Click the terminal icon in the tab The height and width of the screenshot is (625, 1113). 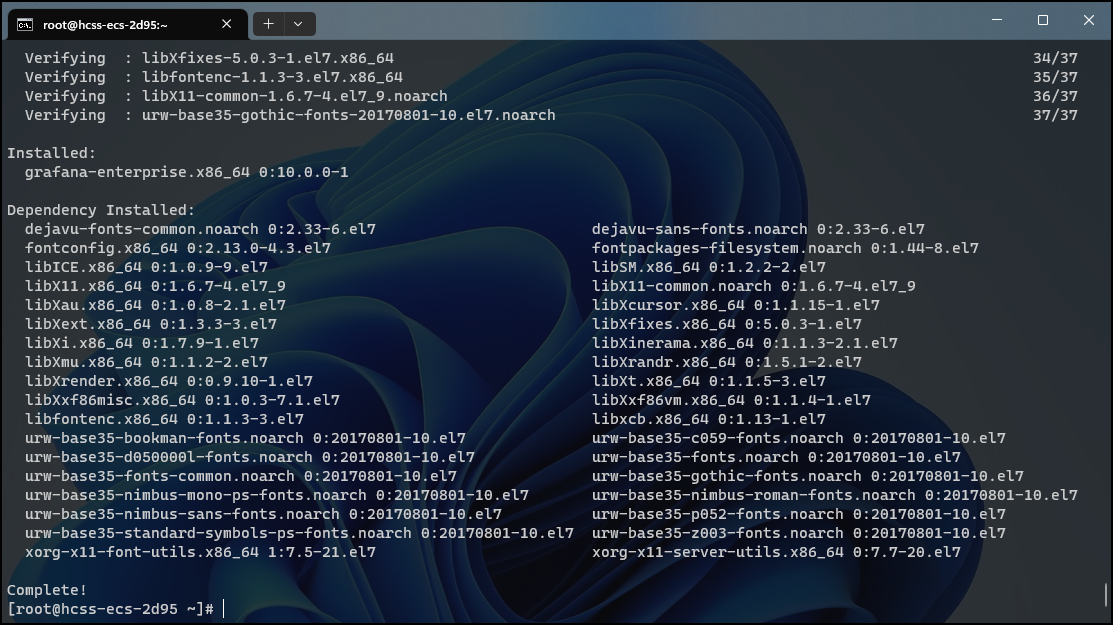25,25
